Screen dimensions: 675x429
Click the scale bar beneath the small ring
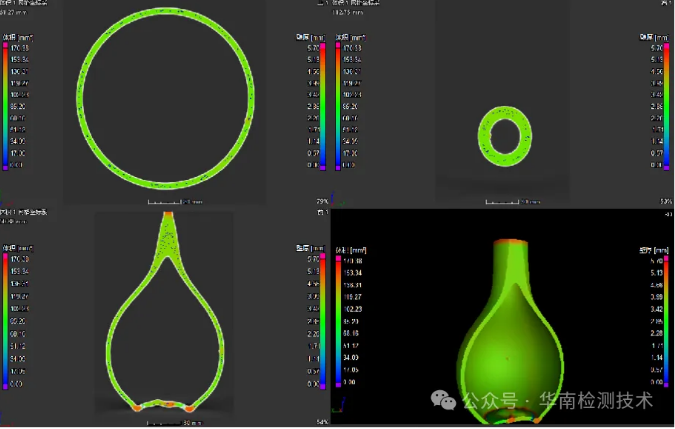pyautogui.click(x=503, y=202)
